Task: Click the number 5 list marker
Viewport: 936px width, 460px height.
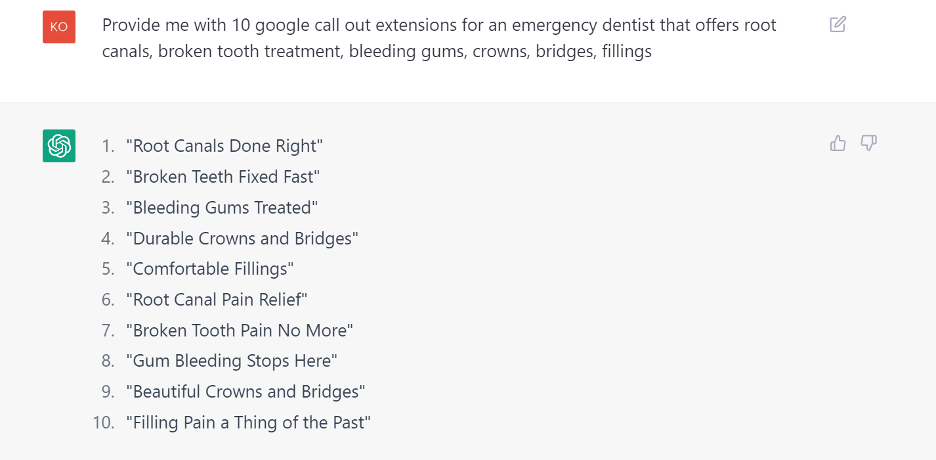Action: [108, 269]
